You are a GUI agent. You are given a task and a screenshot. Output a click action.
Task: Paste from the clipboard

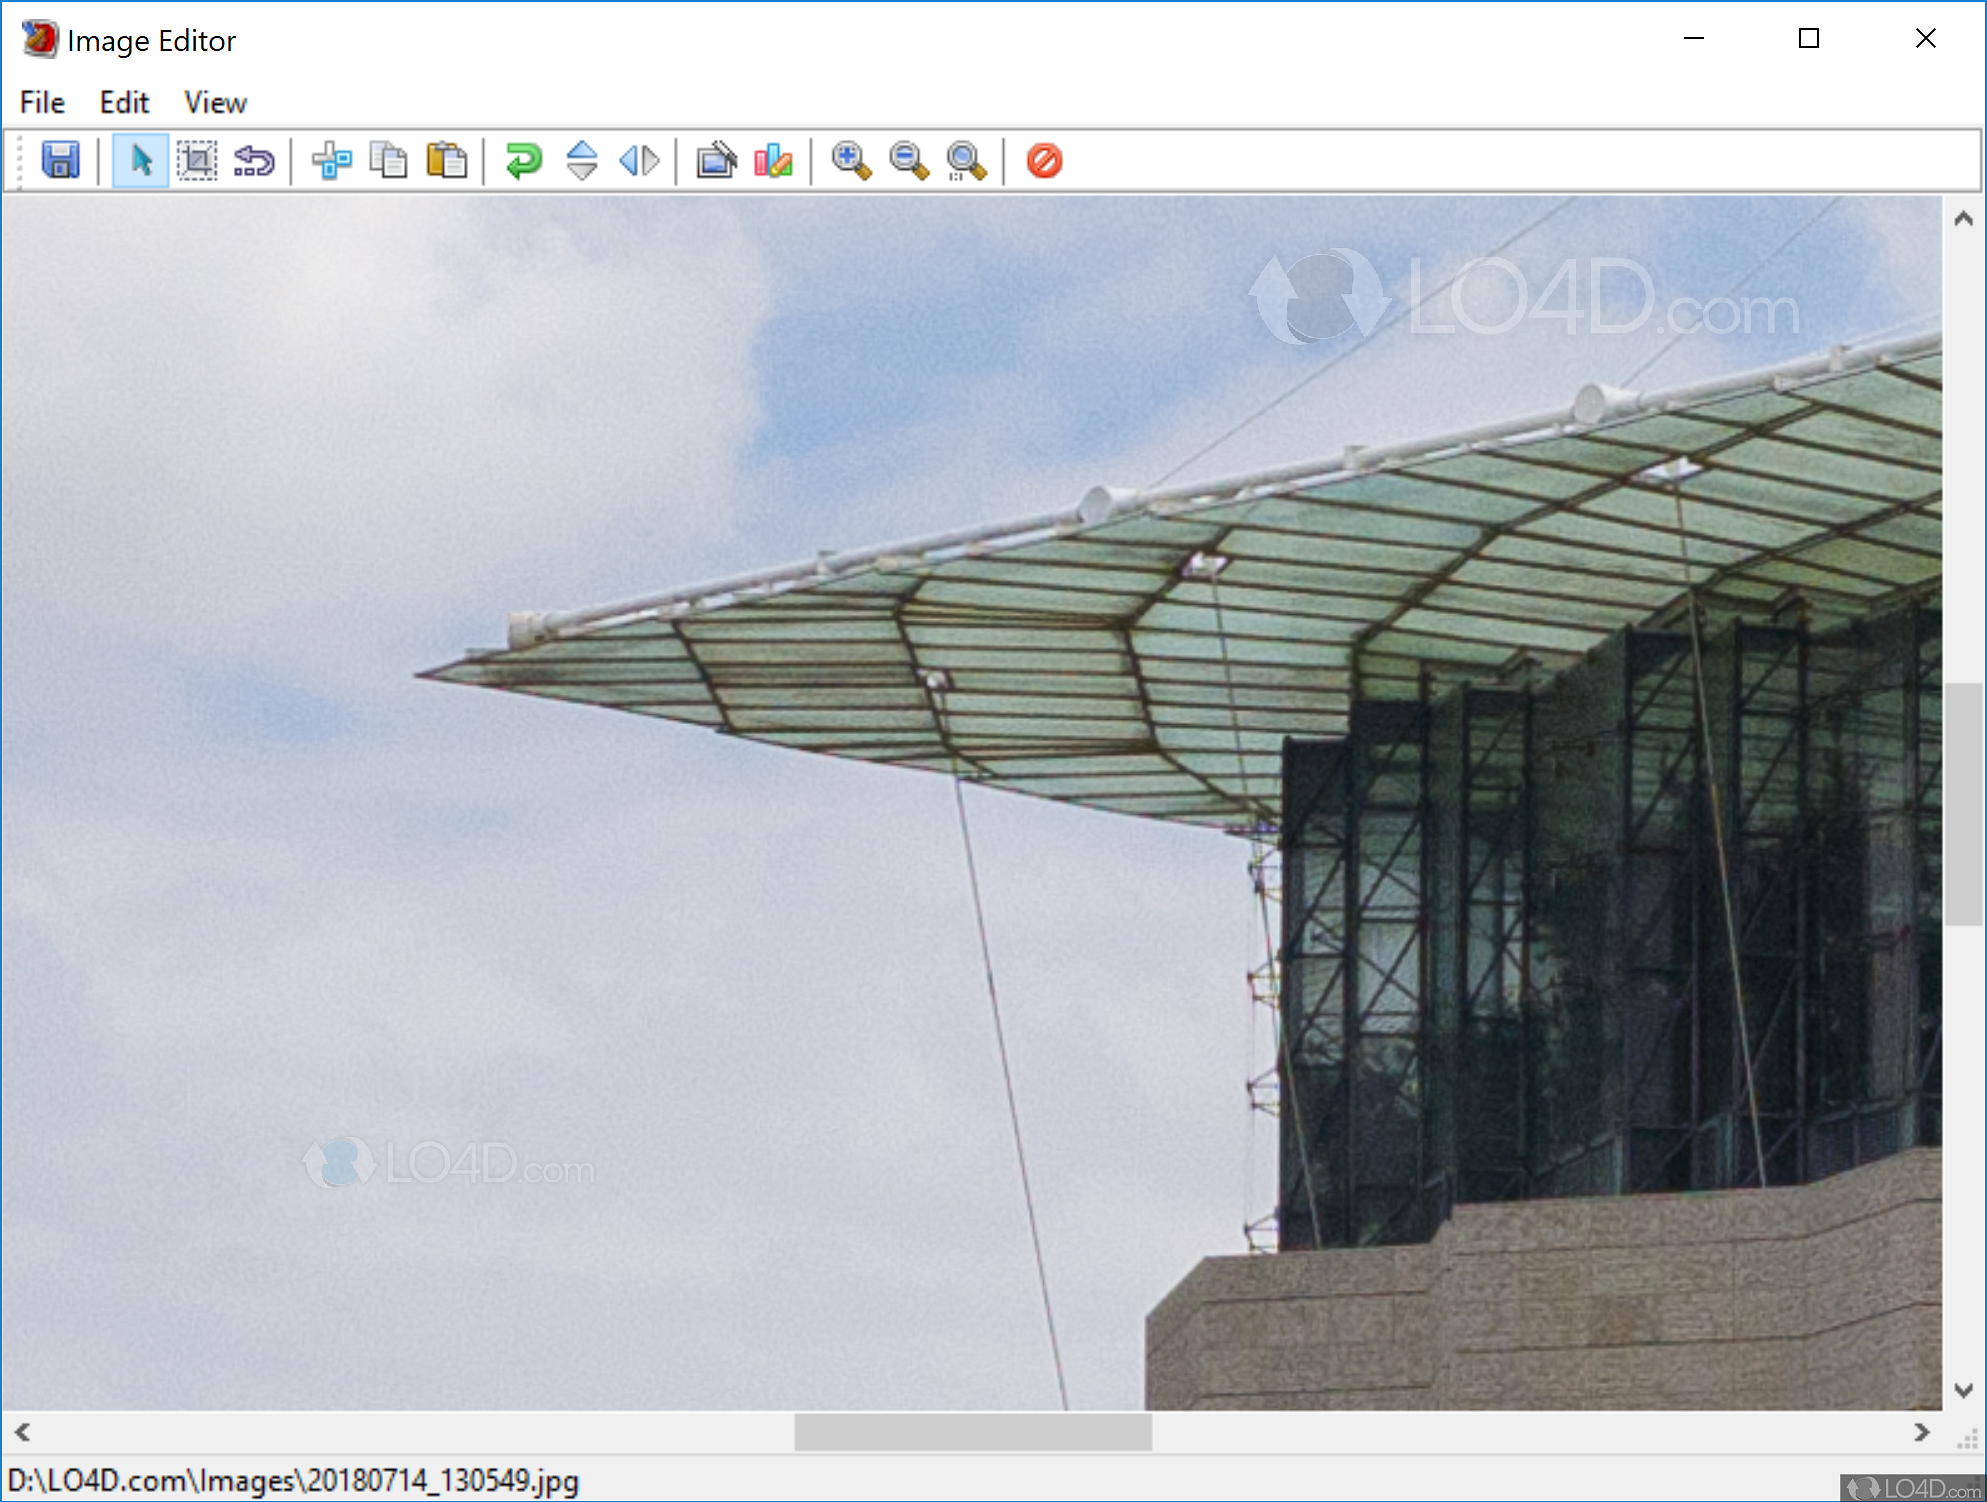[x=447, y=160]
